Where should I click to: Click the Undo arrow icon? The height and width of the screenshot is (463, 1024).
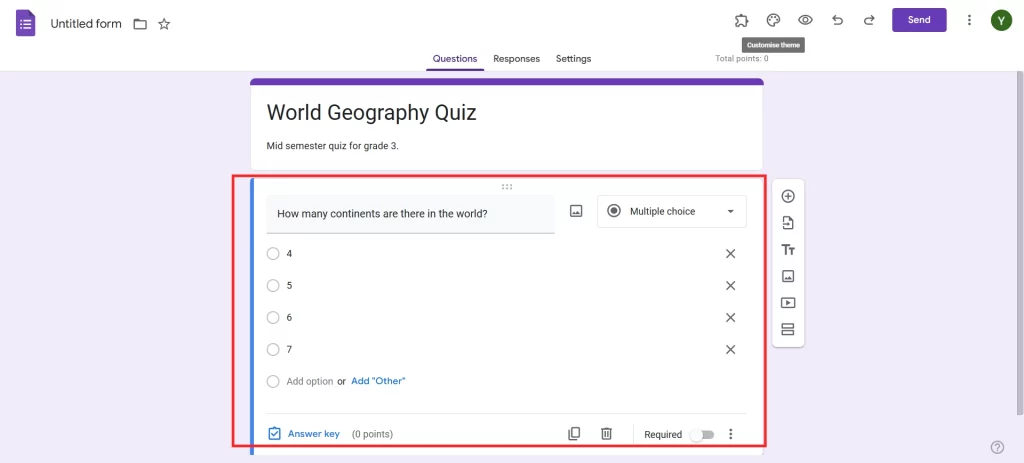pyautogui.click(x=837, y=20)
